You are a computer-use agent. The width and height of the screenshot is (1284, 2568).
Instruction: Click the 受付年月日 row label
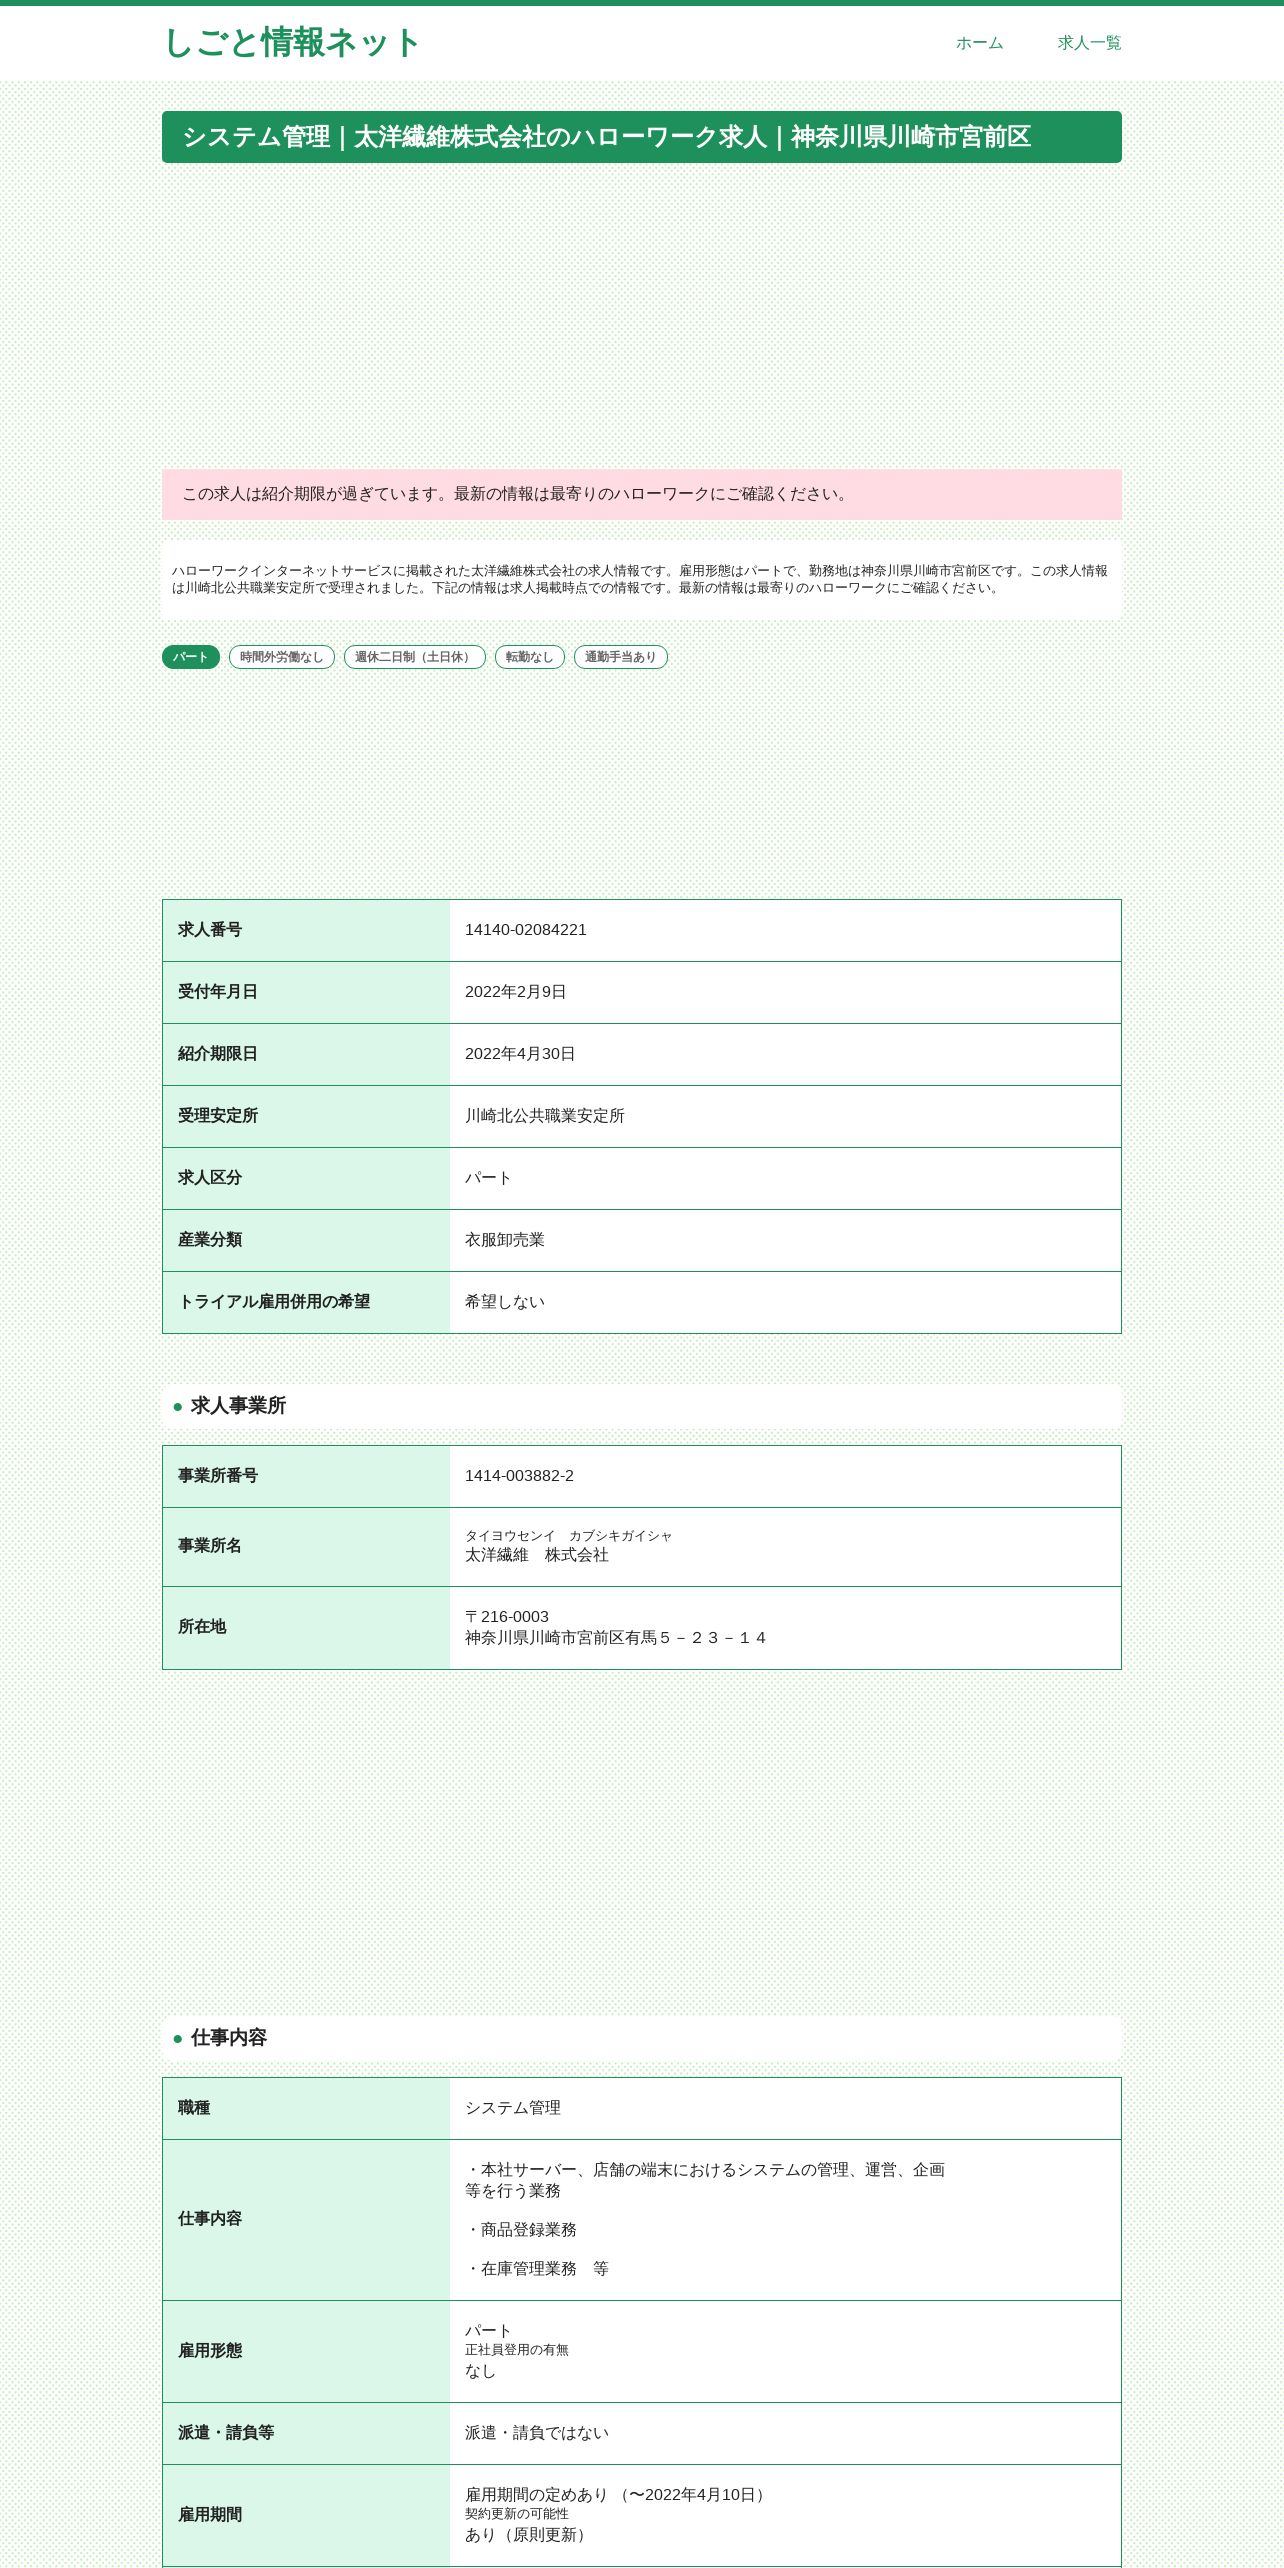[x=218, y=992]
